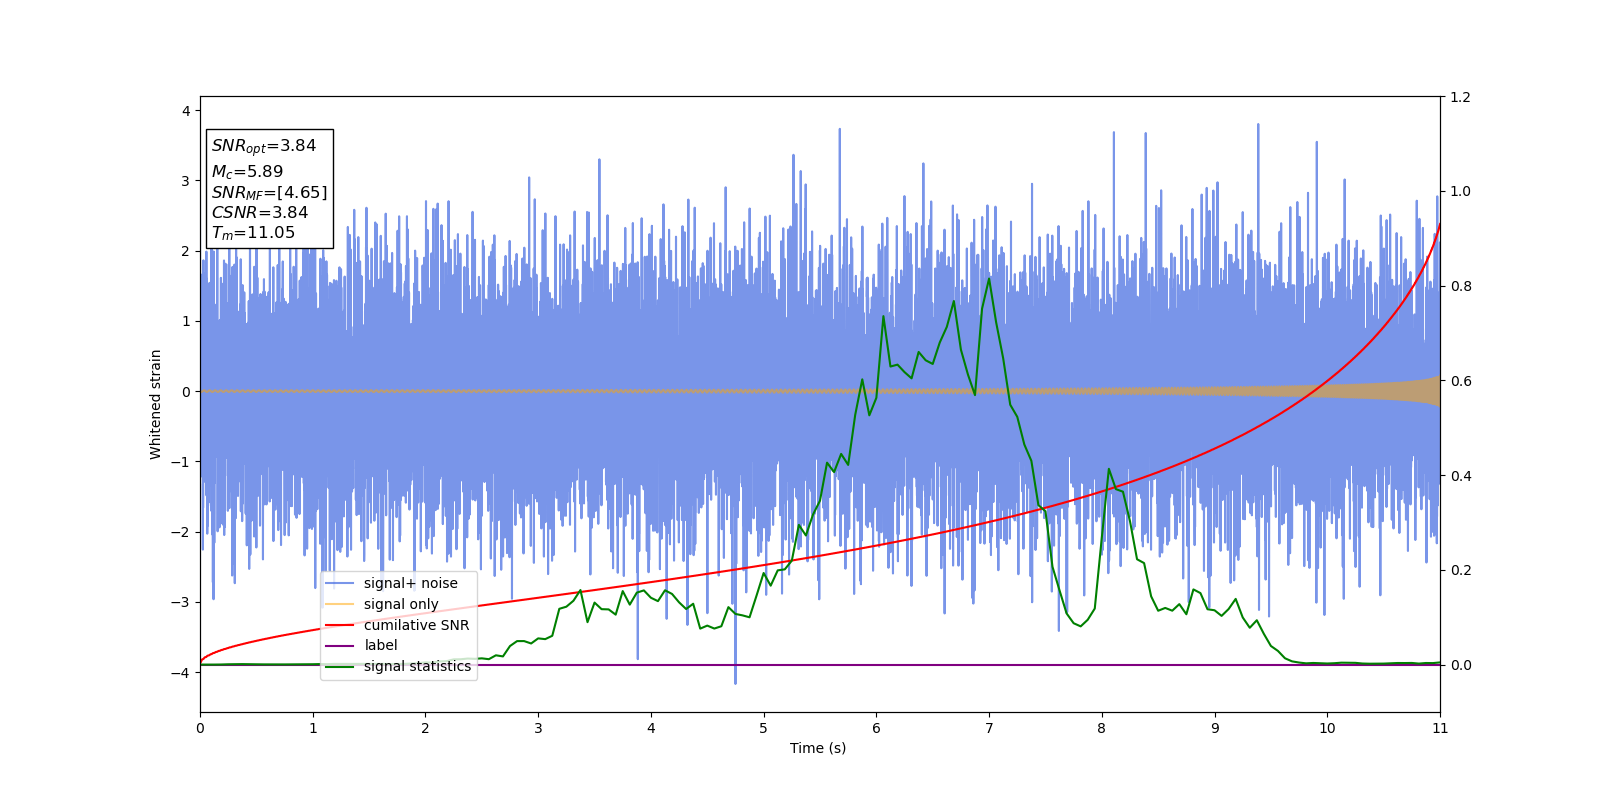This screenshot has height=800, width=1600.
Task: Click the CSNR=3.84 annotation text
Action: (x=260, y=213)
